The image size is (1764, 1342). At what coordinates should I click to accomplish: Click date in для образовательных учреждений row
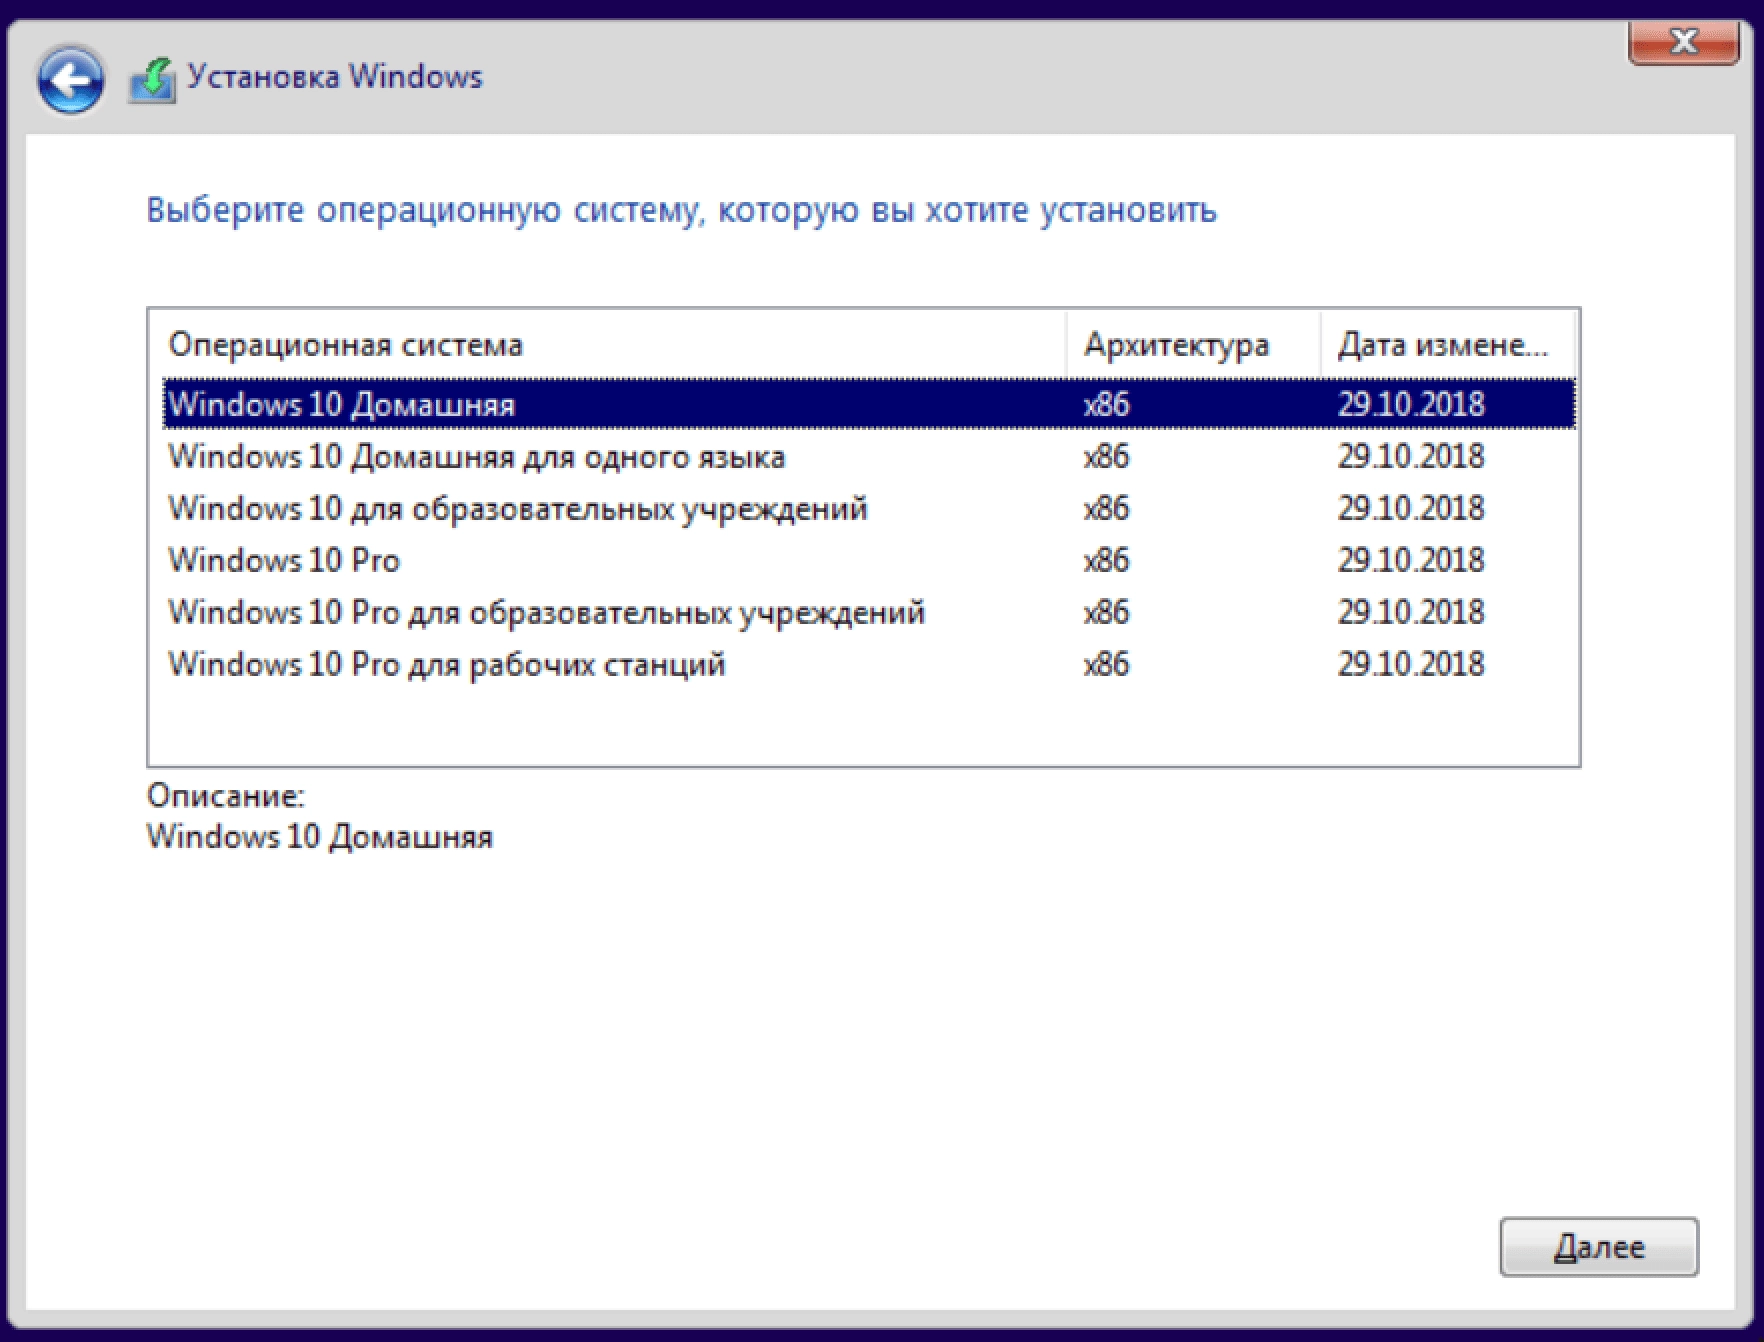tap(1411, 508)
